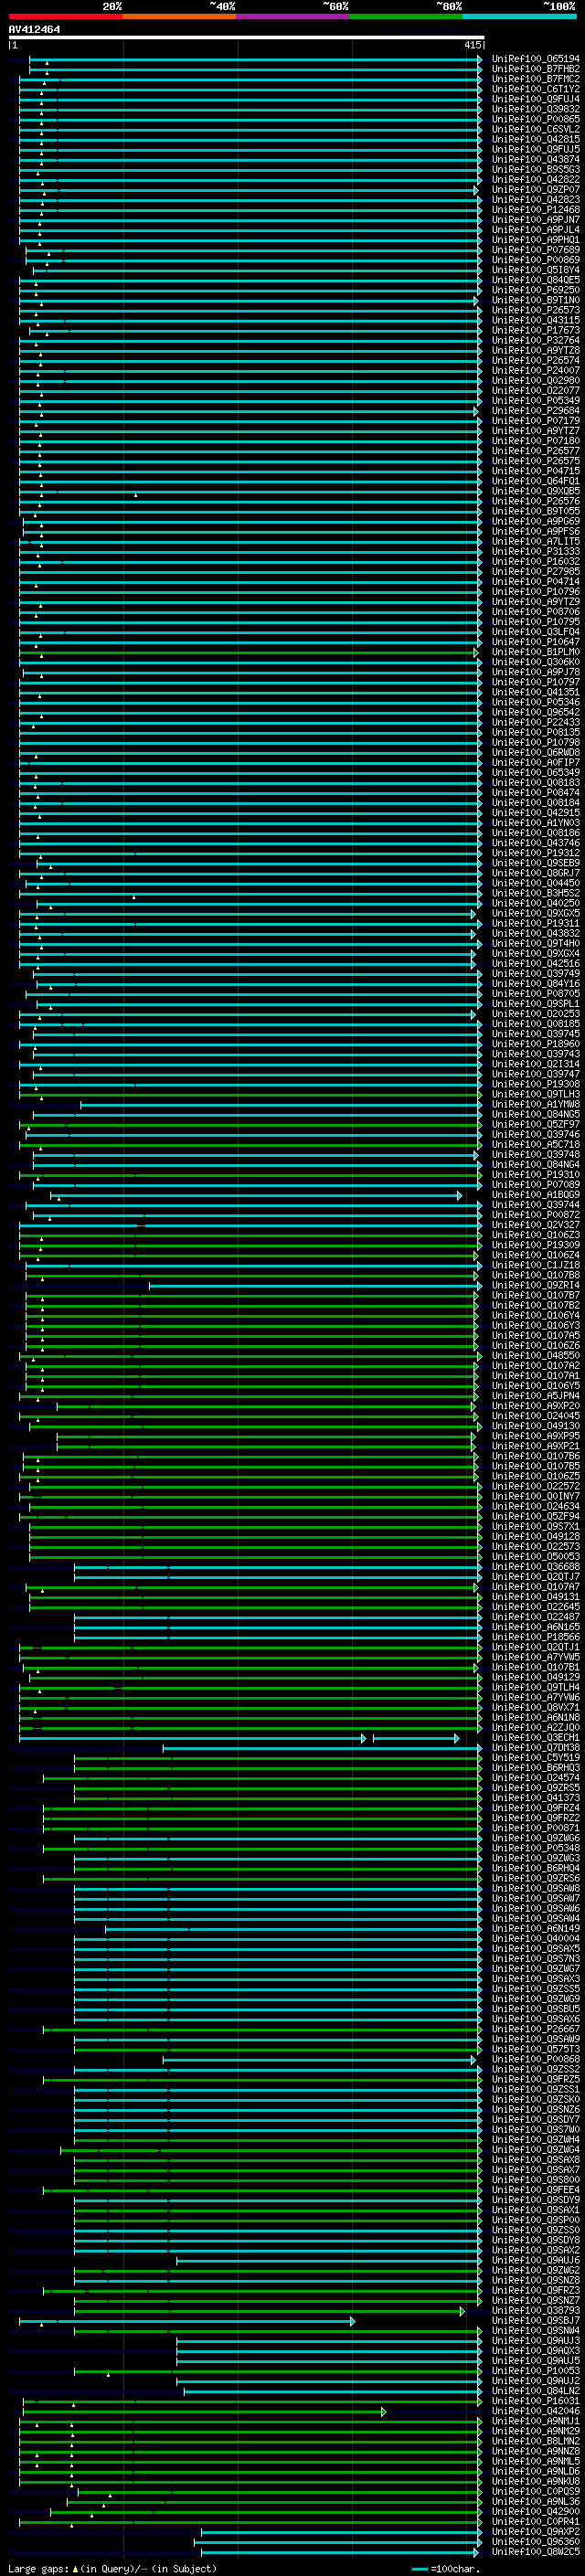Select the UniRef100_Q96360 label
The height and width of the screenshot is (2576, 585).
point(535,2542)
